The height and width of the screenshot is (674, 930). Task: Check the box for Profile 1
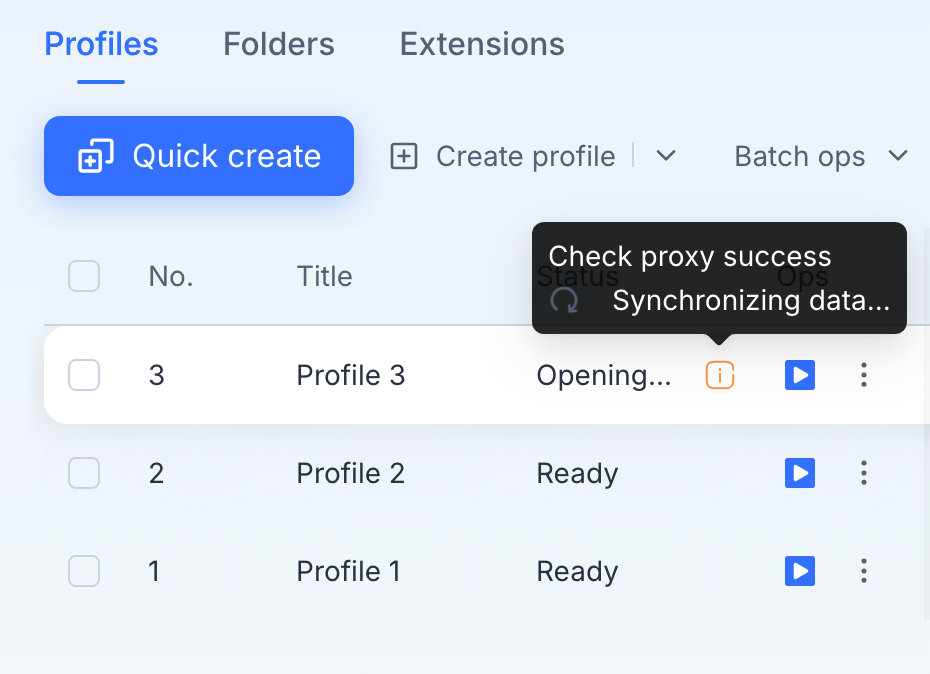[x=84, y=571]
